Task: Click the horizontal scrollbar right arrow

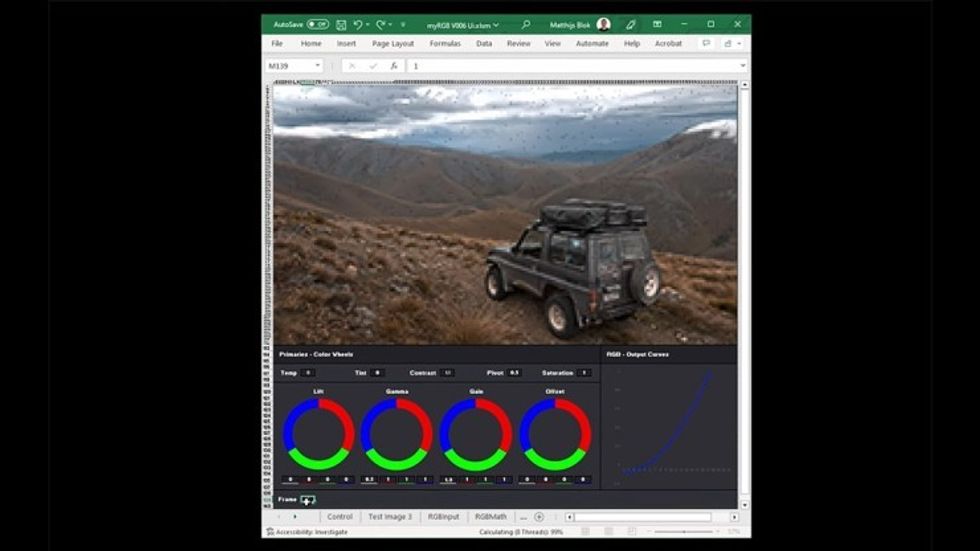Action: [x=734, y=517]
